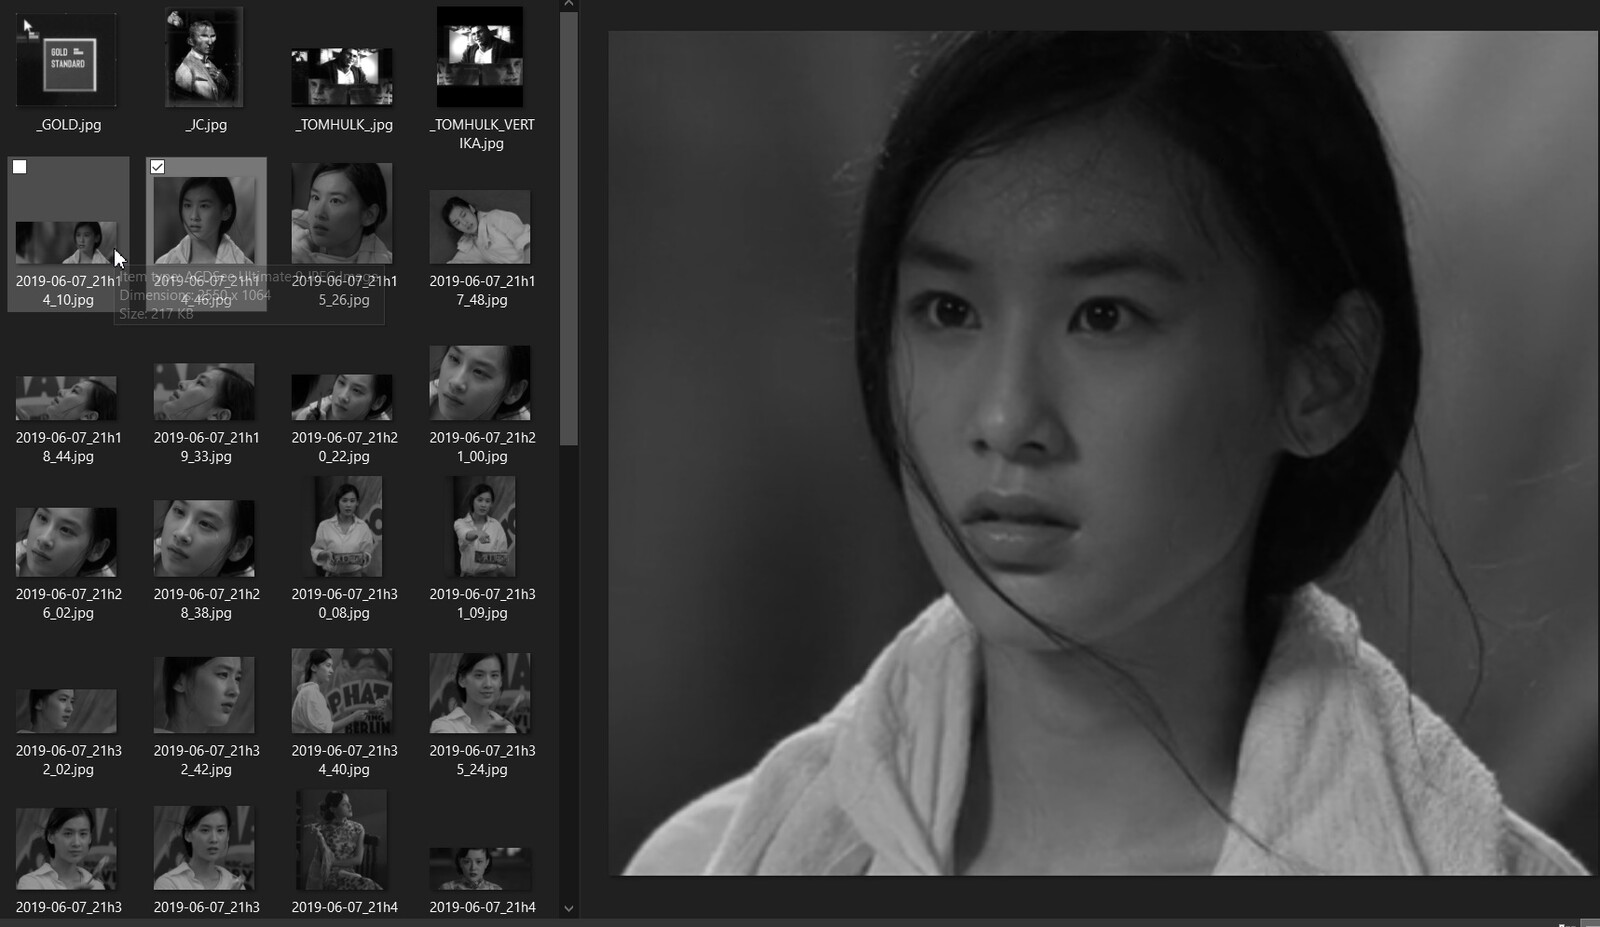Click the file name _JC.jpg
The height and width of the screenshot is (927, 1600).
(x=206, y=124)
